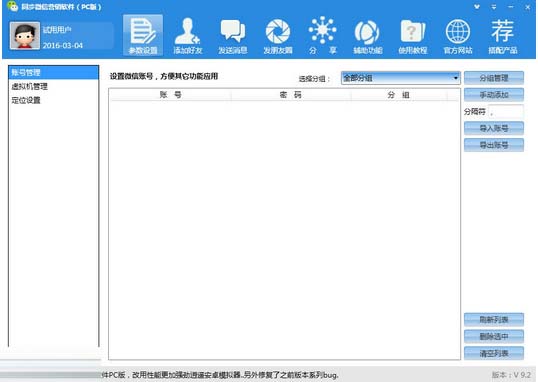
Task: Click the 分组 column header
Action: point(399,95)
